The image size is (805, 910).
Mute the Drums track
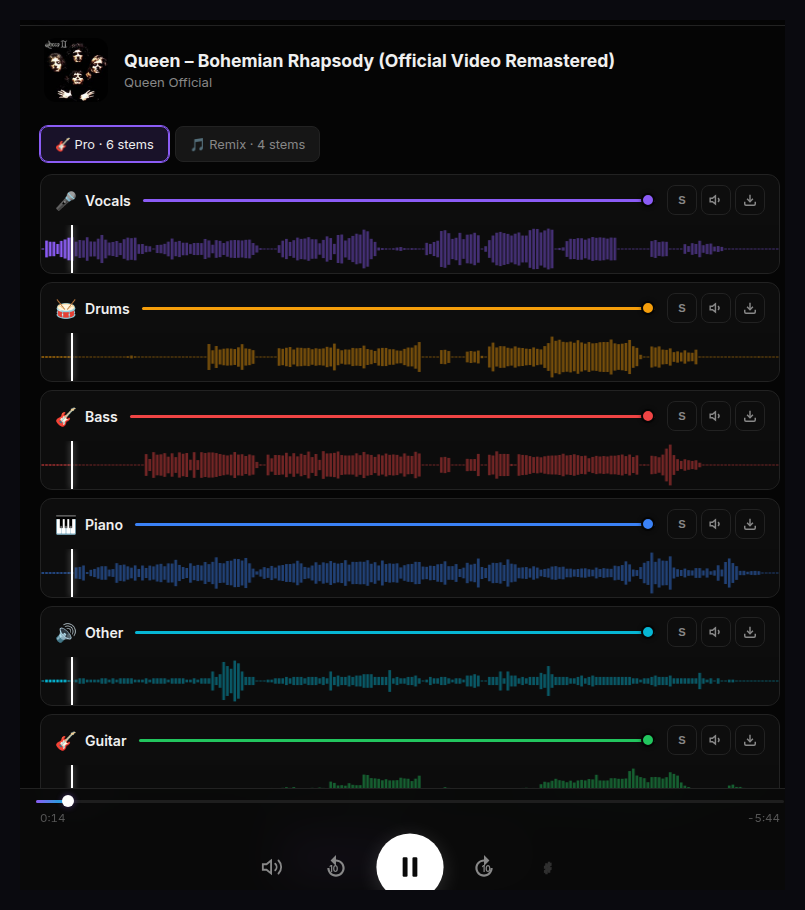[716, 308]
